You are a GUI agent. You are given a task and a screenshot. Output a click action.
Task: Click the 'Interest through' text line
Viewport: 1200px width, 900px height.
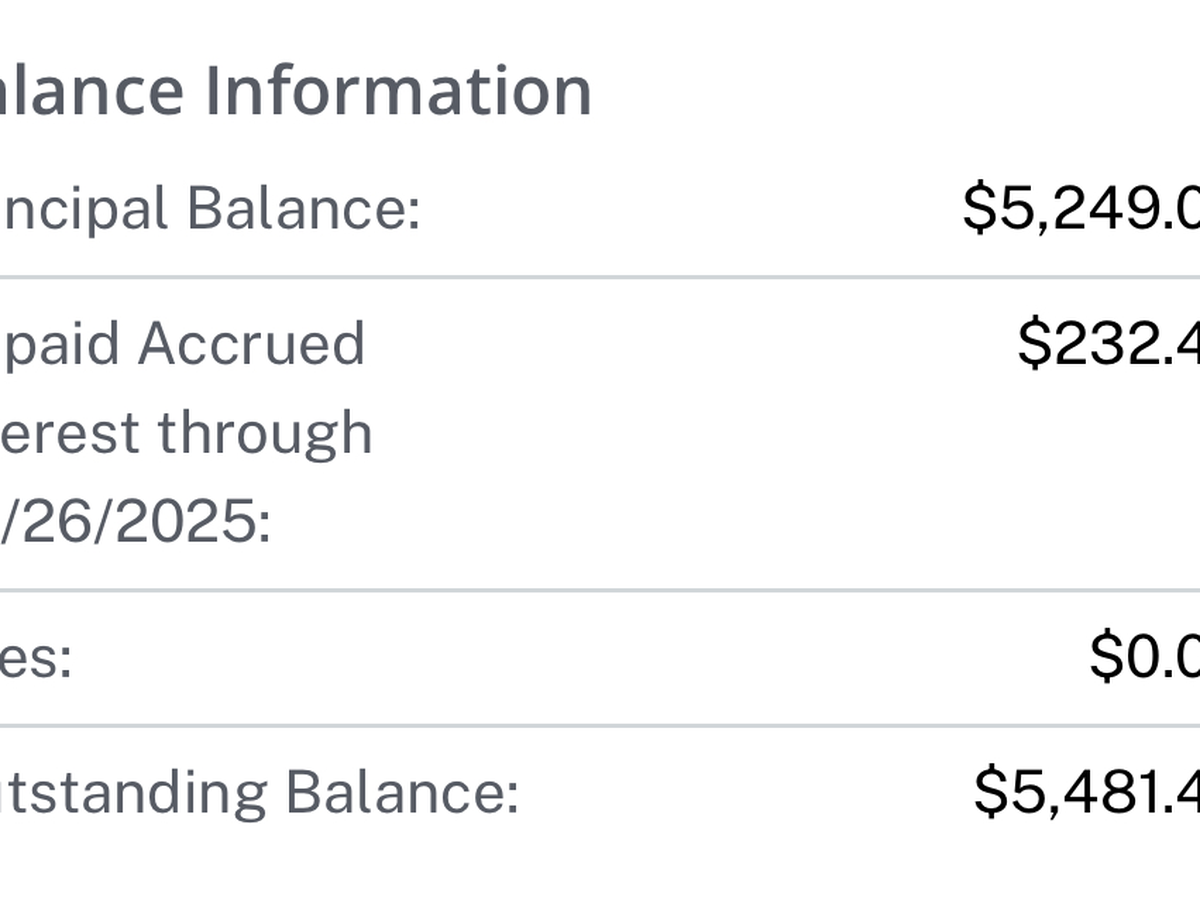(x=186, y=433)
